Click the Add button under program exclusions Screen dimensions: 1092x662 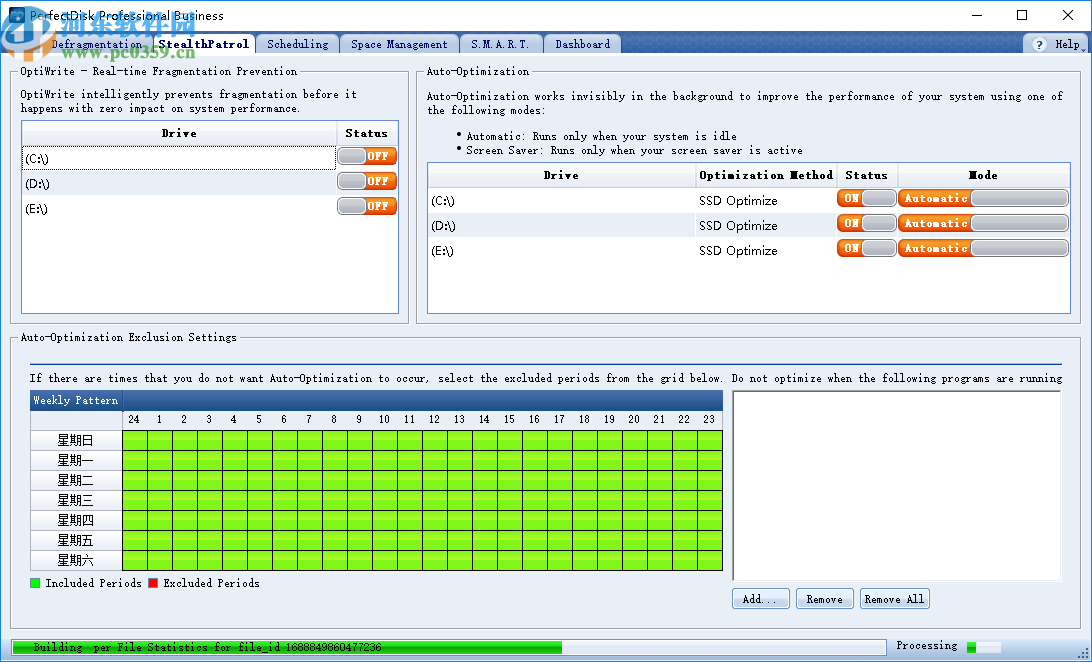(760, 598)
